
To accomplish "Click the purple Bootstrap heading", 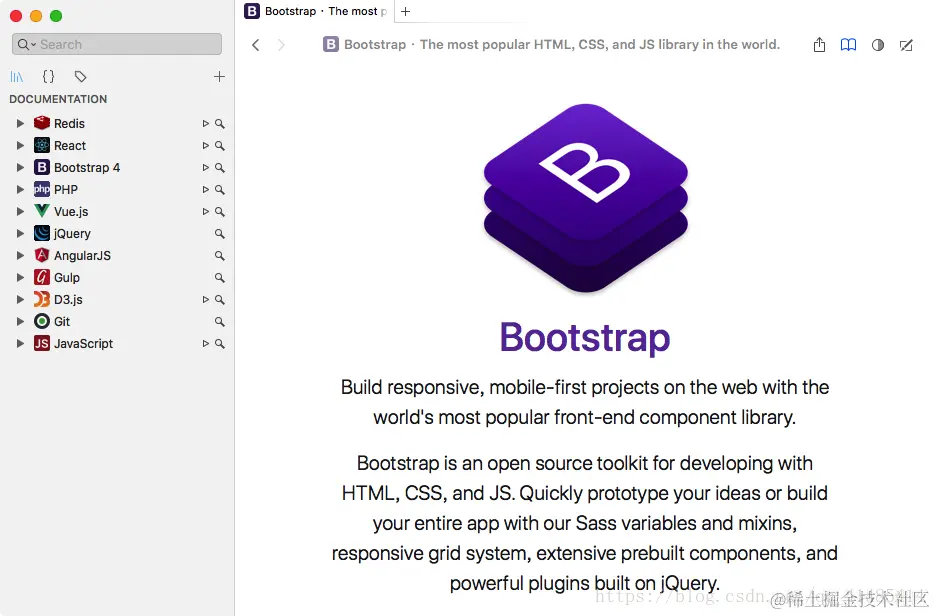I will [x=585, y=338].
